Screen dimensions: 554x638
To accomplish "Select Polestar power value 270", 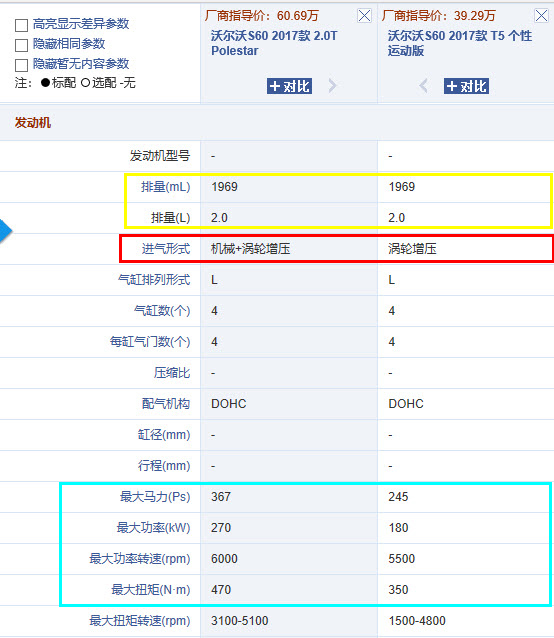I will pos(221,528).
